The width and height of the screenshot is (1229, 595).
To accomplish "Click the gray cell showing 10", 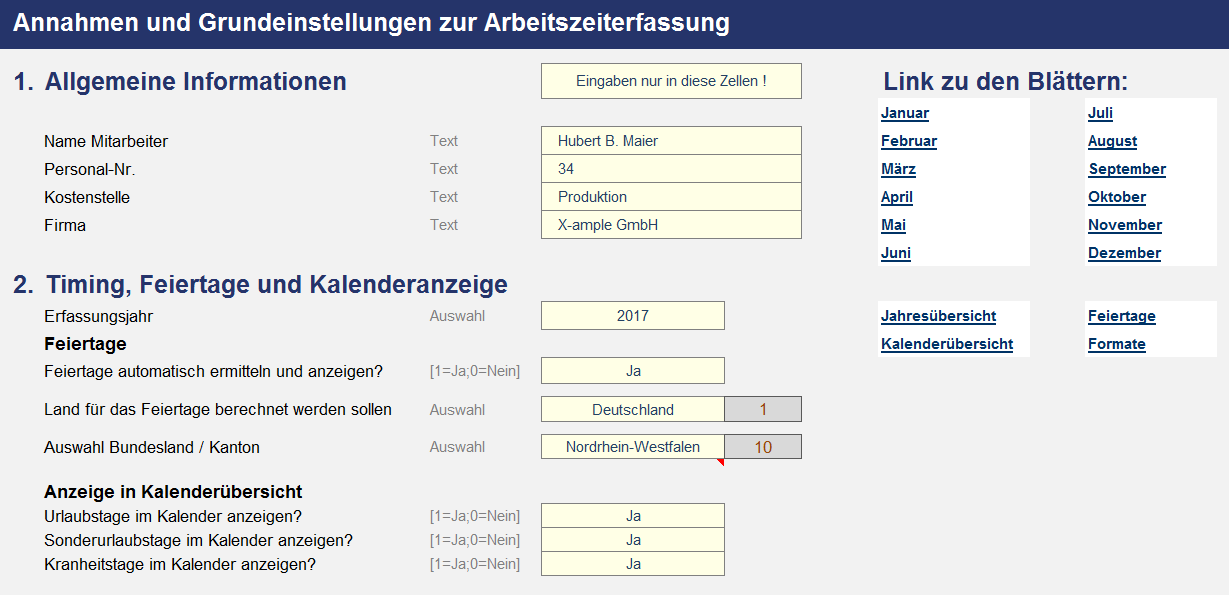I will 762,447.
